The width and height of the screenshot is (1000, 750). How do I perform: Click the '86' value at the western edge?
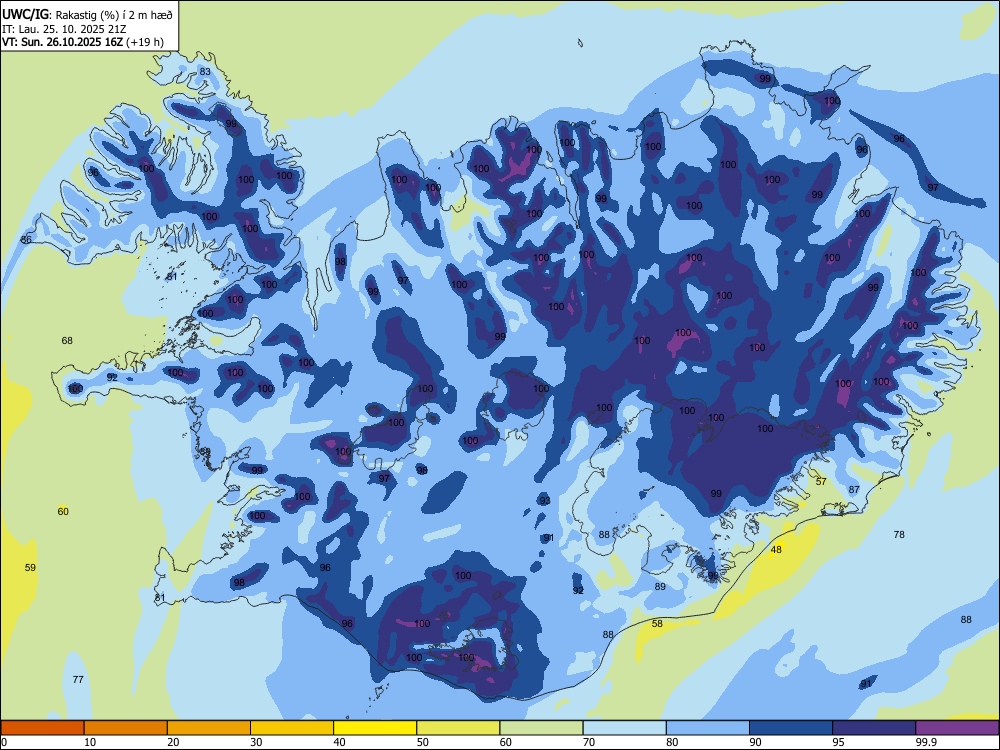[x=26, y=240]
